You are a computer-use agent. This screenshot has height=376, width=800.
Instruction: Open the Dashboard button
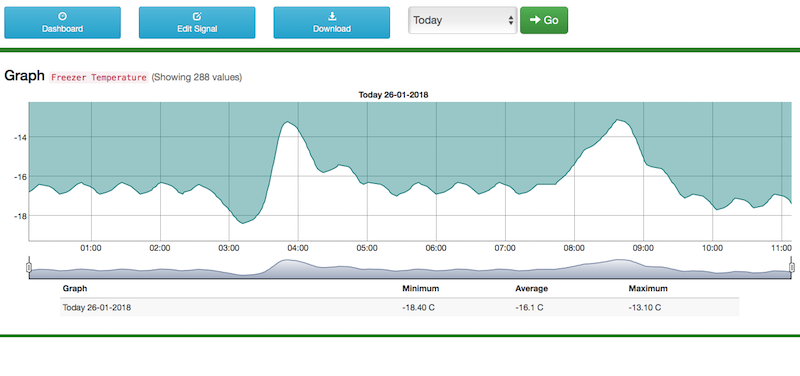(62, 22)
